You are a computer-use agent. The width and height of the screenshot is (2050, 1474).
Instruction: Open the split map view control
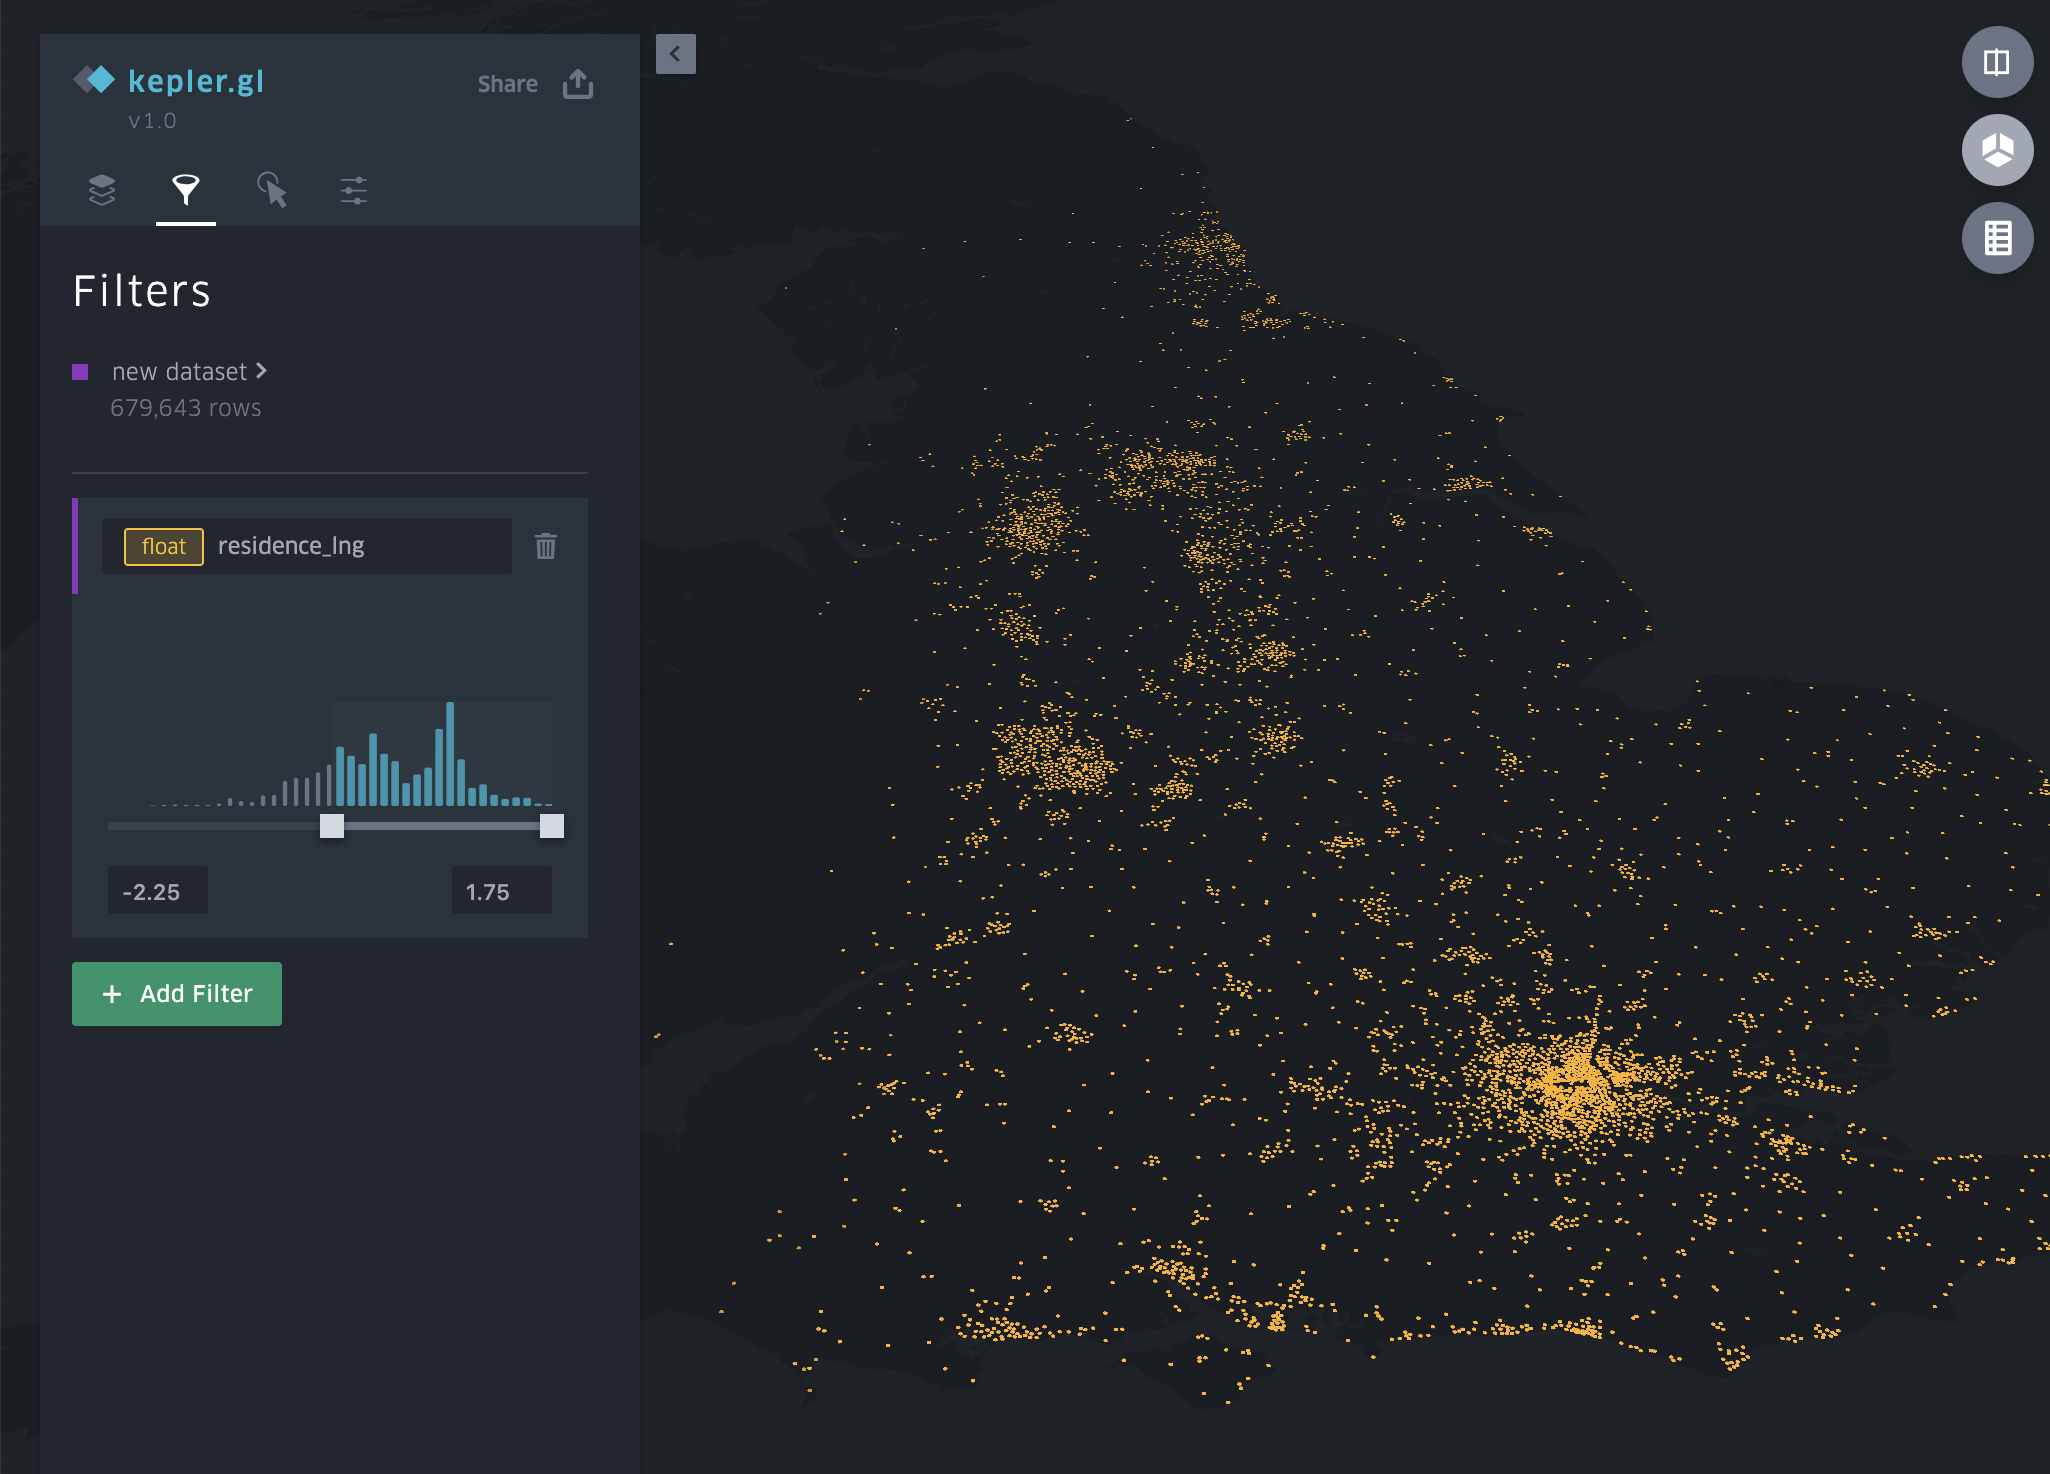[1997, 62]
